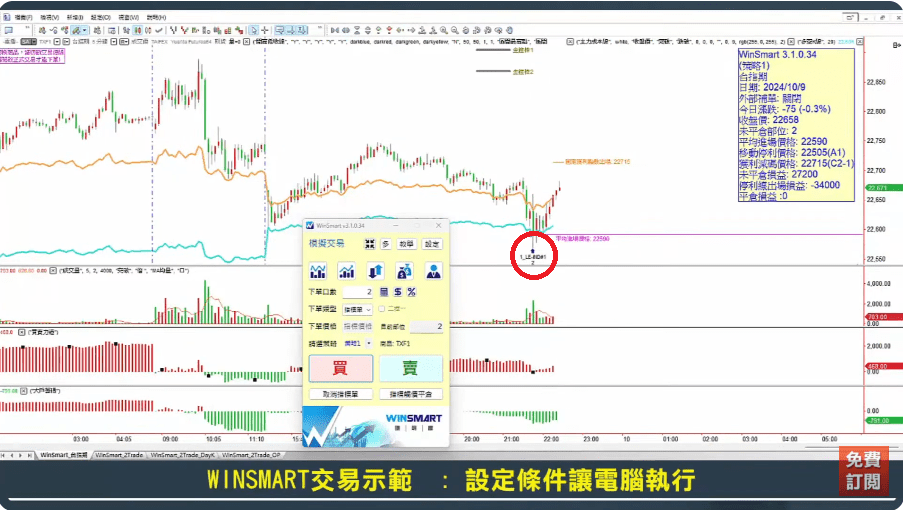The width and height of the screenshot is (903, 512).
Task: Click the calculator icon next to 下單口數
Action: pyautogui.click(x=384, y=292)
